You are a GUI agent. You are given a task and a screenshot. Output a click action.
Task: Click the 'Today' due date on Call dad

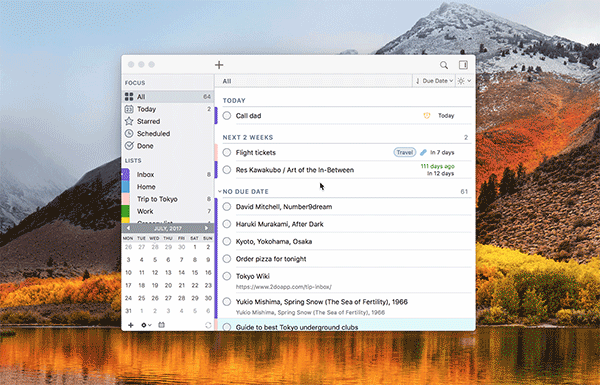click(x=446, y=116)
